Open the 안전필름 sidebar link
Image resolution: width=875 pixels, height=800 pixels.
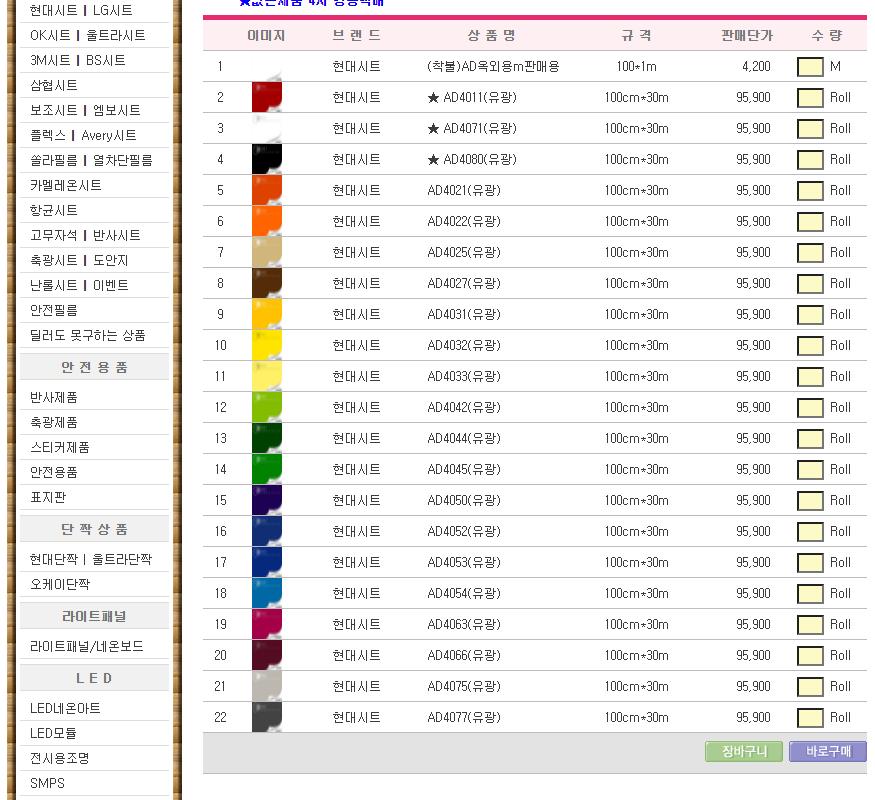pos(54,310)
